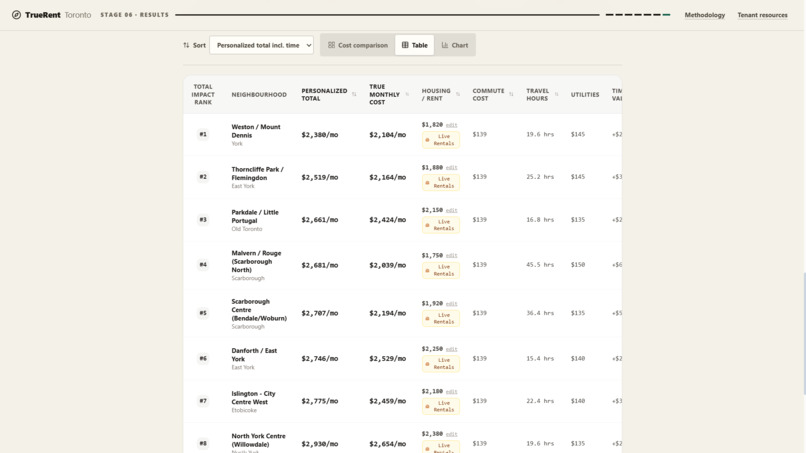The width and height of the screenshot is (806, 453).
Task: Switch to the Cost comparison view
Action: (358, 45)
